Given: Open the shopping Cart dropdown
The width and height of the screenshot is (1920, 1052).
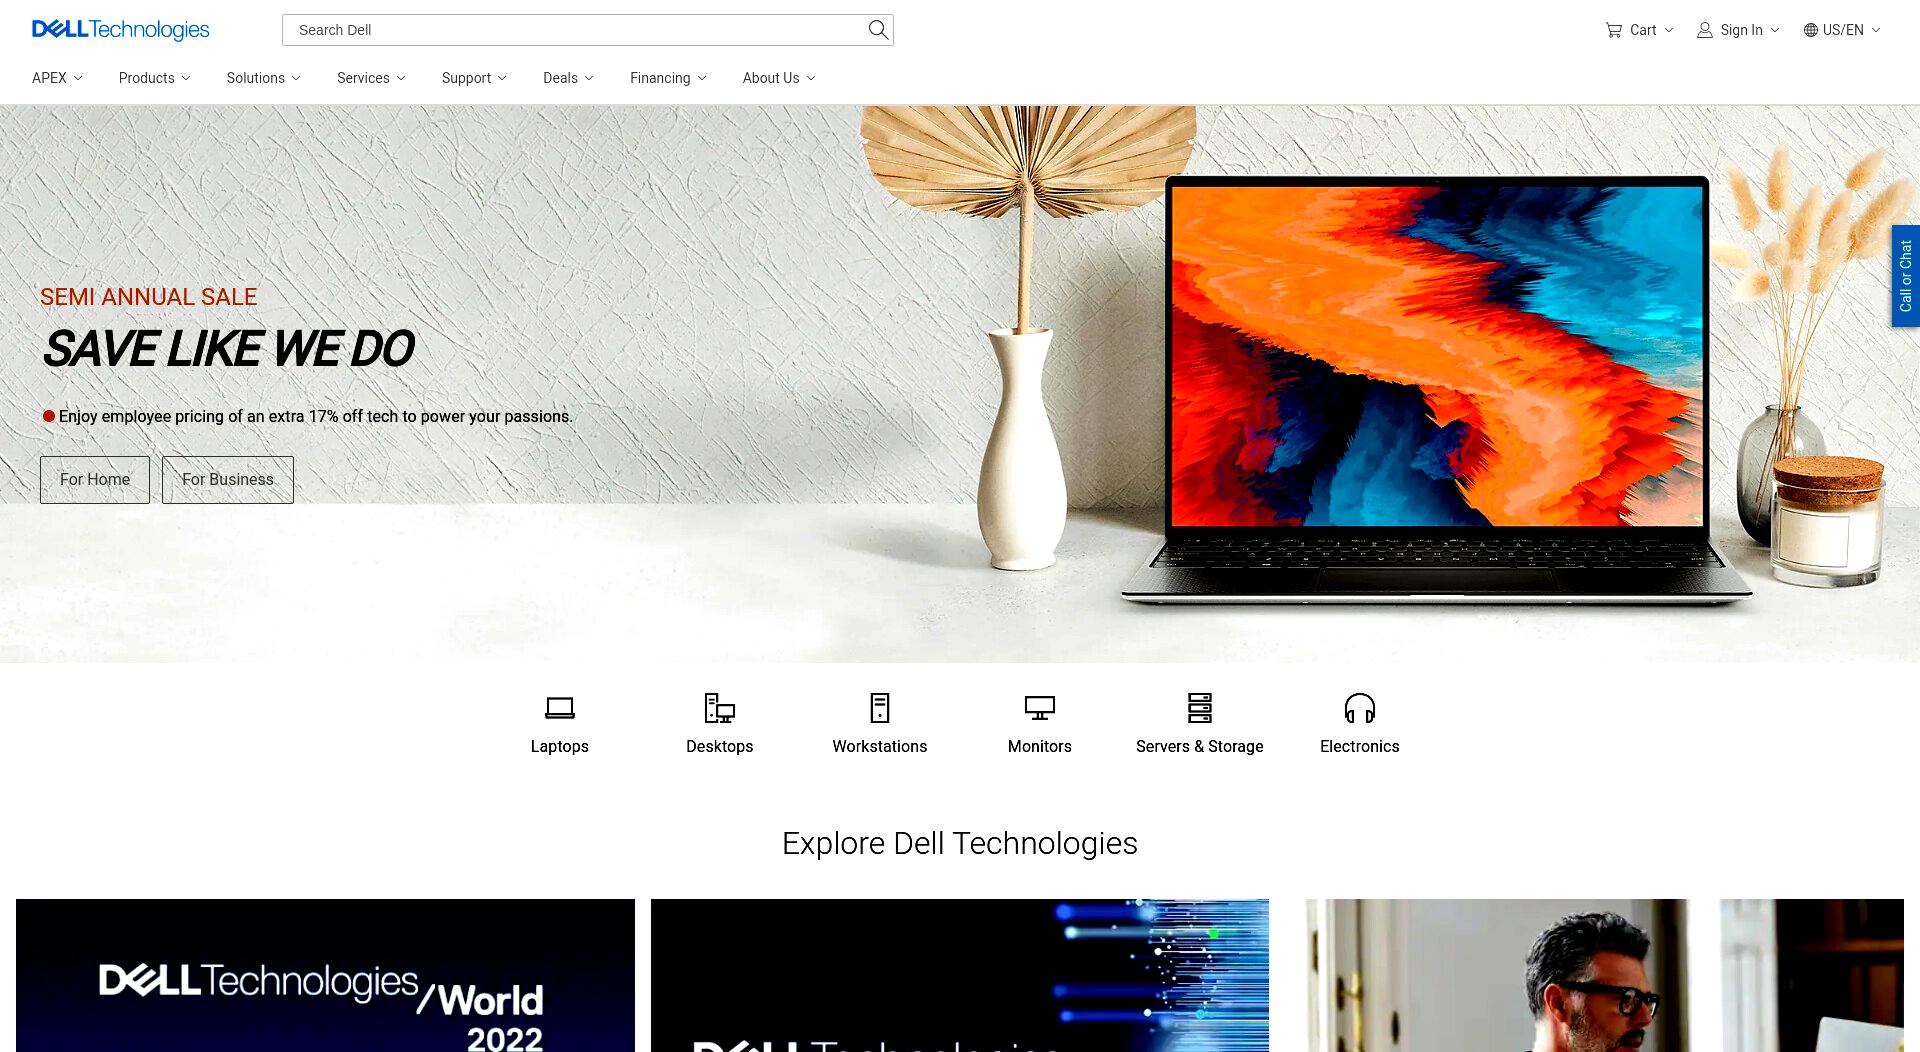Looking at the screenshot, I should [x=1640, y=30].
